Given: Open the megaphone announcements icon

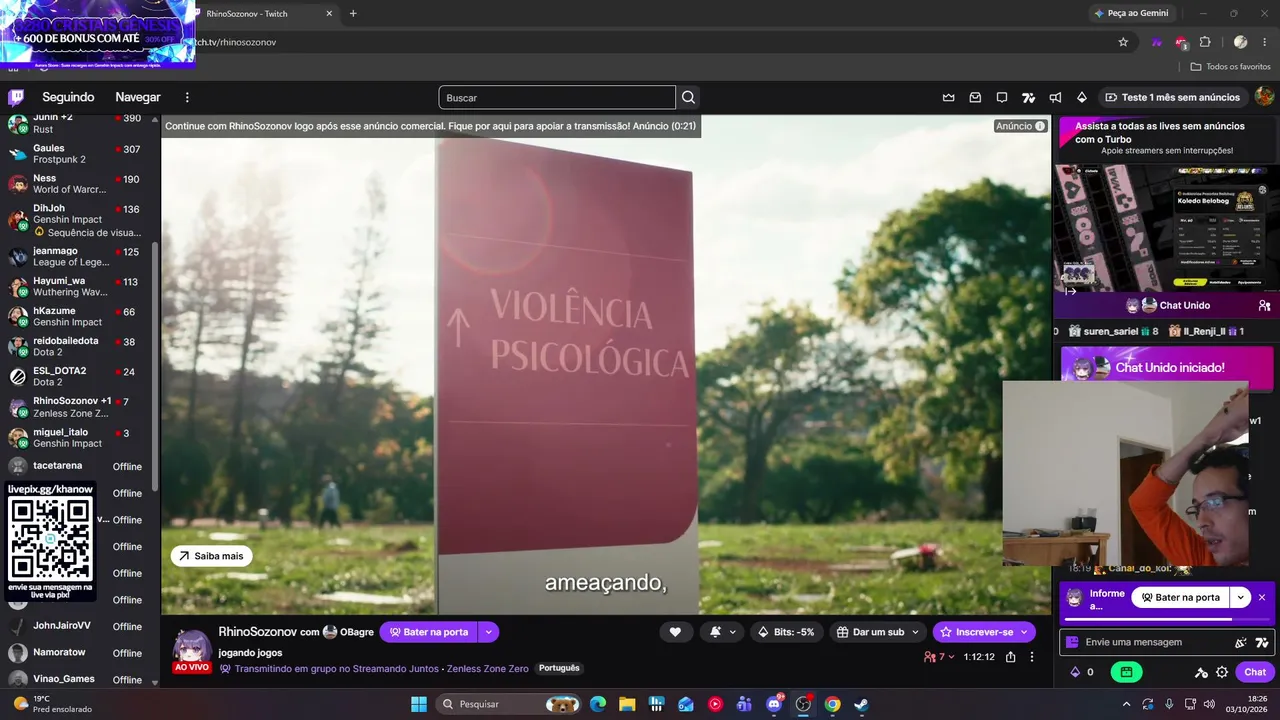Looking at the screenshot, I should tap(1055, 97).
